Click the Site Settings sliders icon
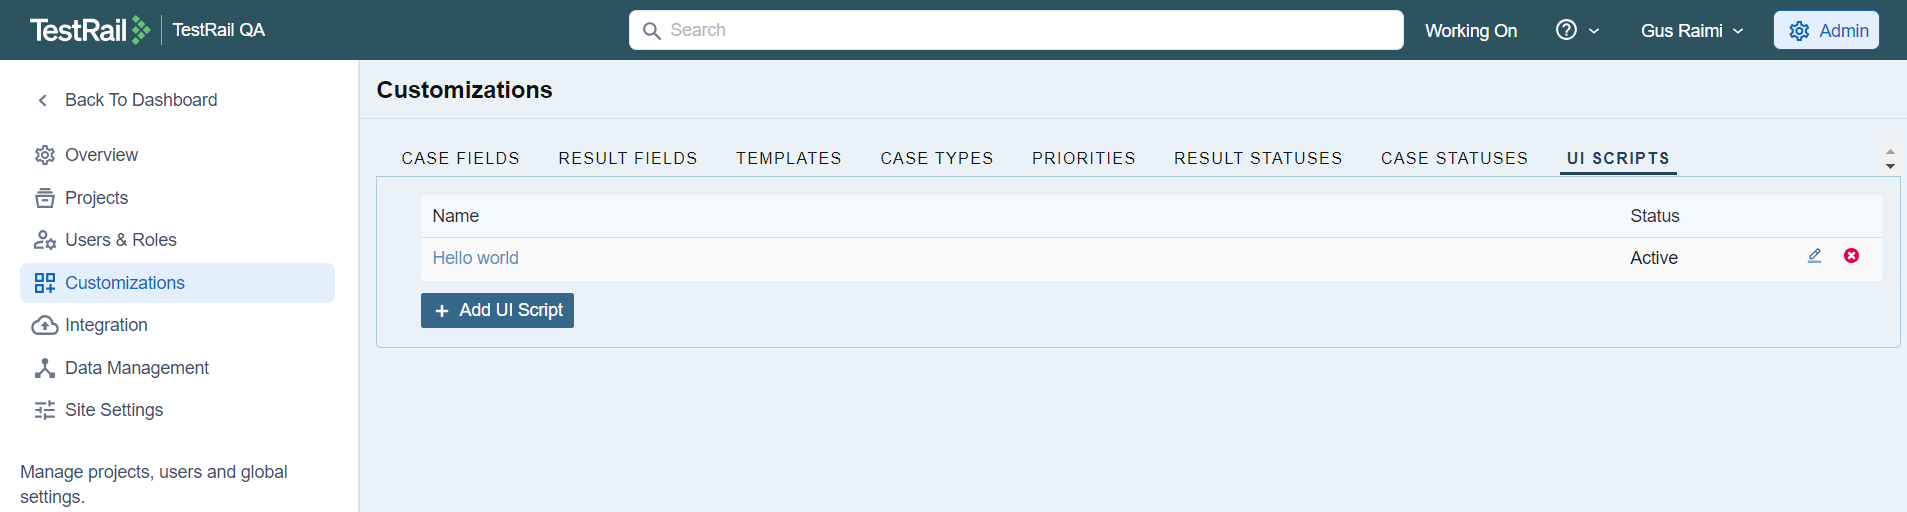This screenshot has width=1907, height=512. click(x=45, y=410)
